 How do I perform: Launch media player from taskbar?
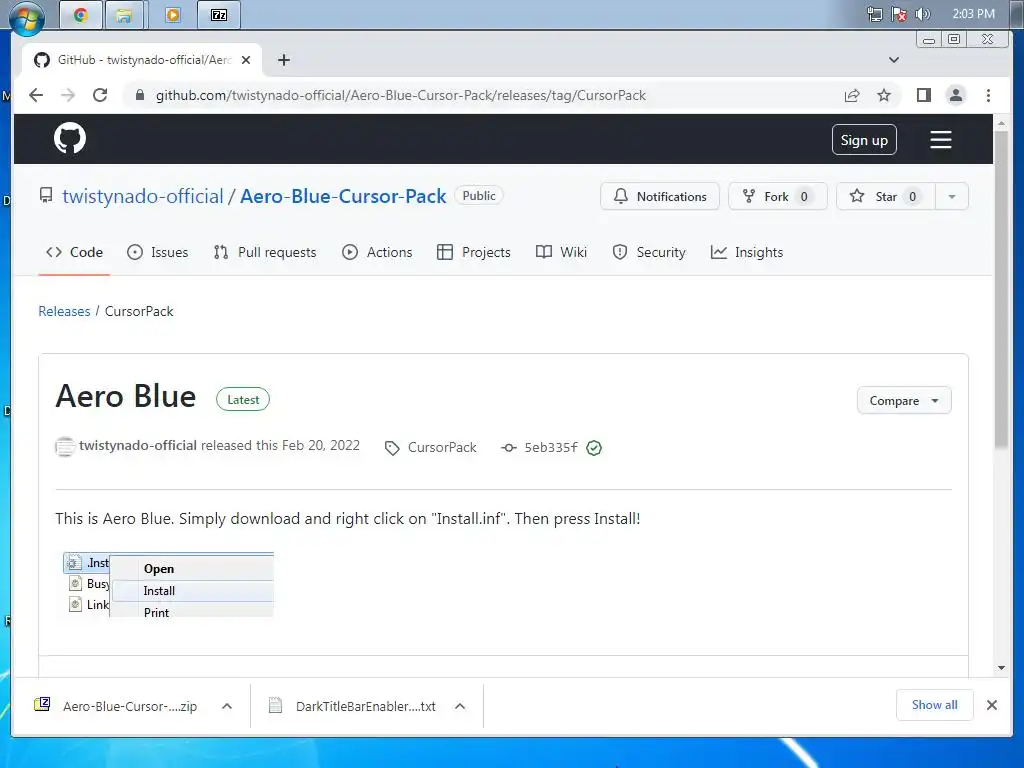tap(172, 15)
